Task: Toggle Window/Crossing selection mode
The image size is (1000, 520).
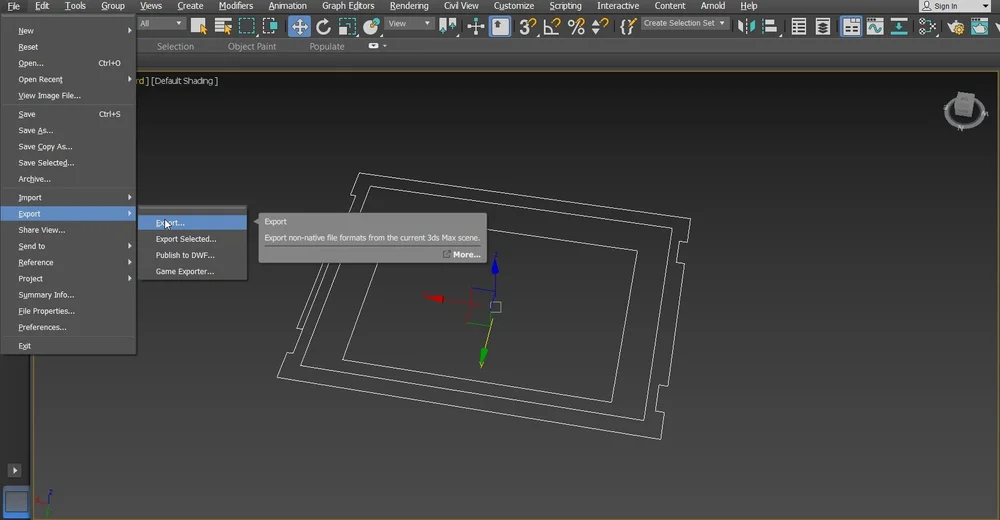Action: click(x=270, y=26)
